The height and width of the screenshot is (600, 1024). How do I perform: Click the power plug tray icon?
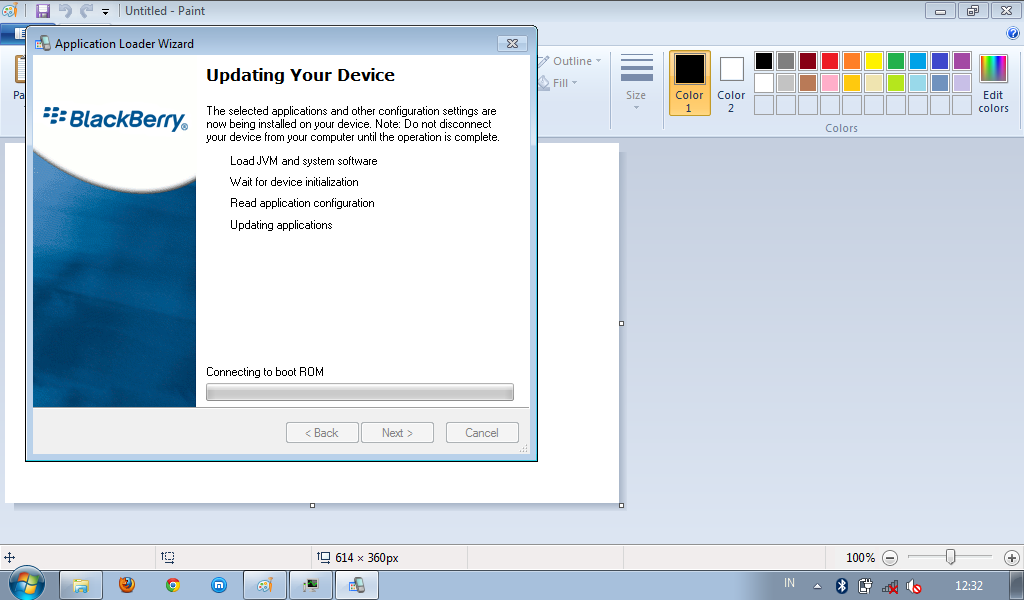coord(865,586)
